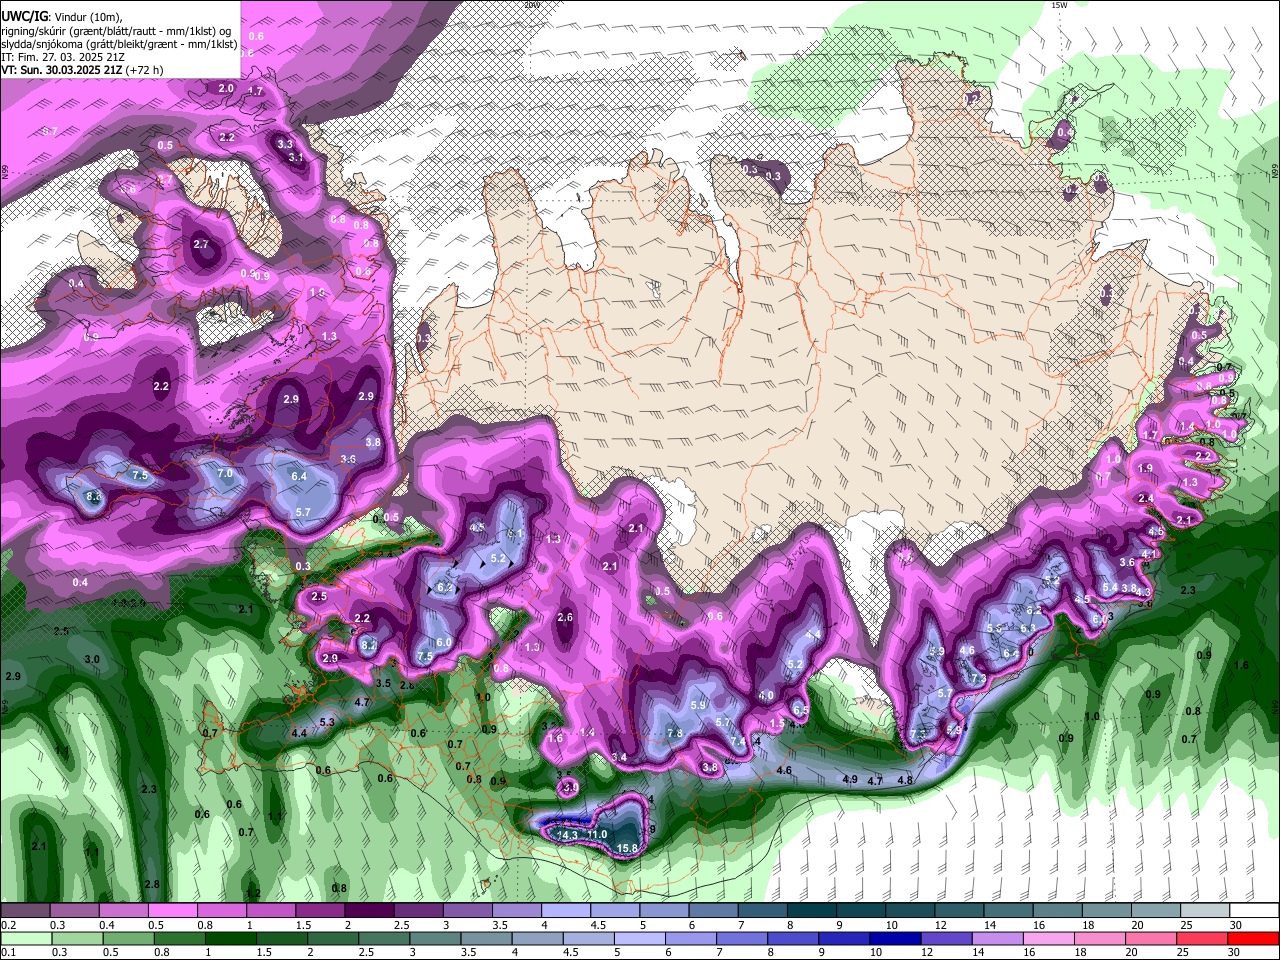
Task: Click the 2.0 snowfall value
Action: click(226, 89)
